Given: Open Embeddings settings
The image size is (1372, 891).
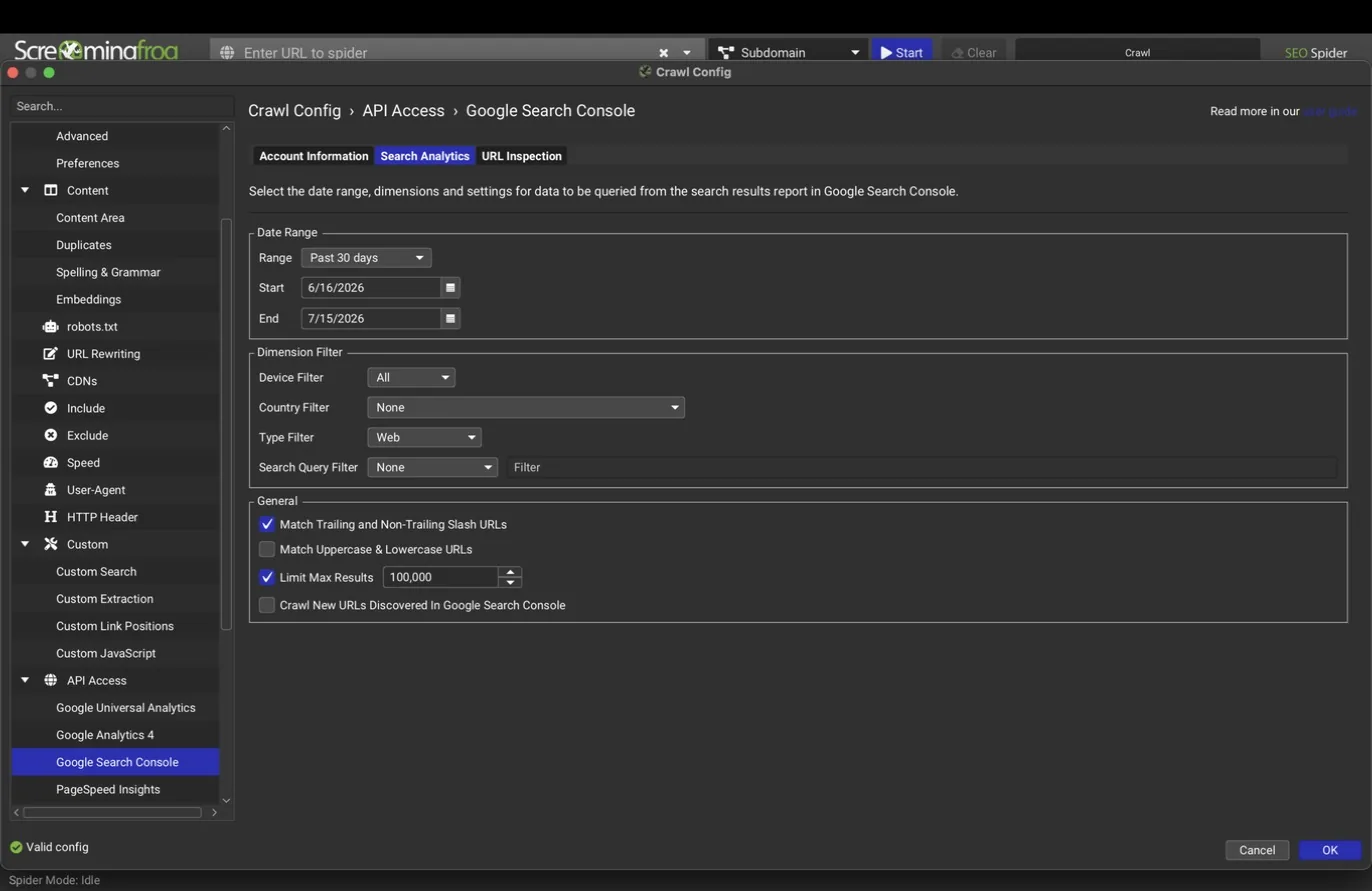Looking at the screenshot, I should (x=88, y=299).
